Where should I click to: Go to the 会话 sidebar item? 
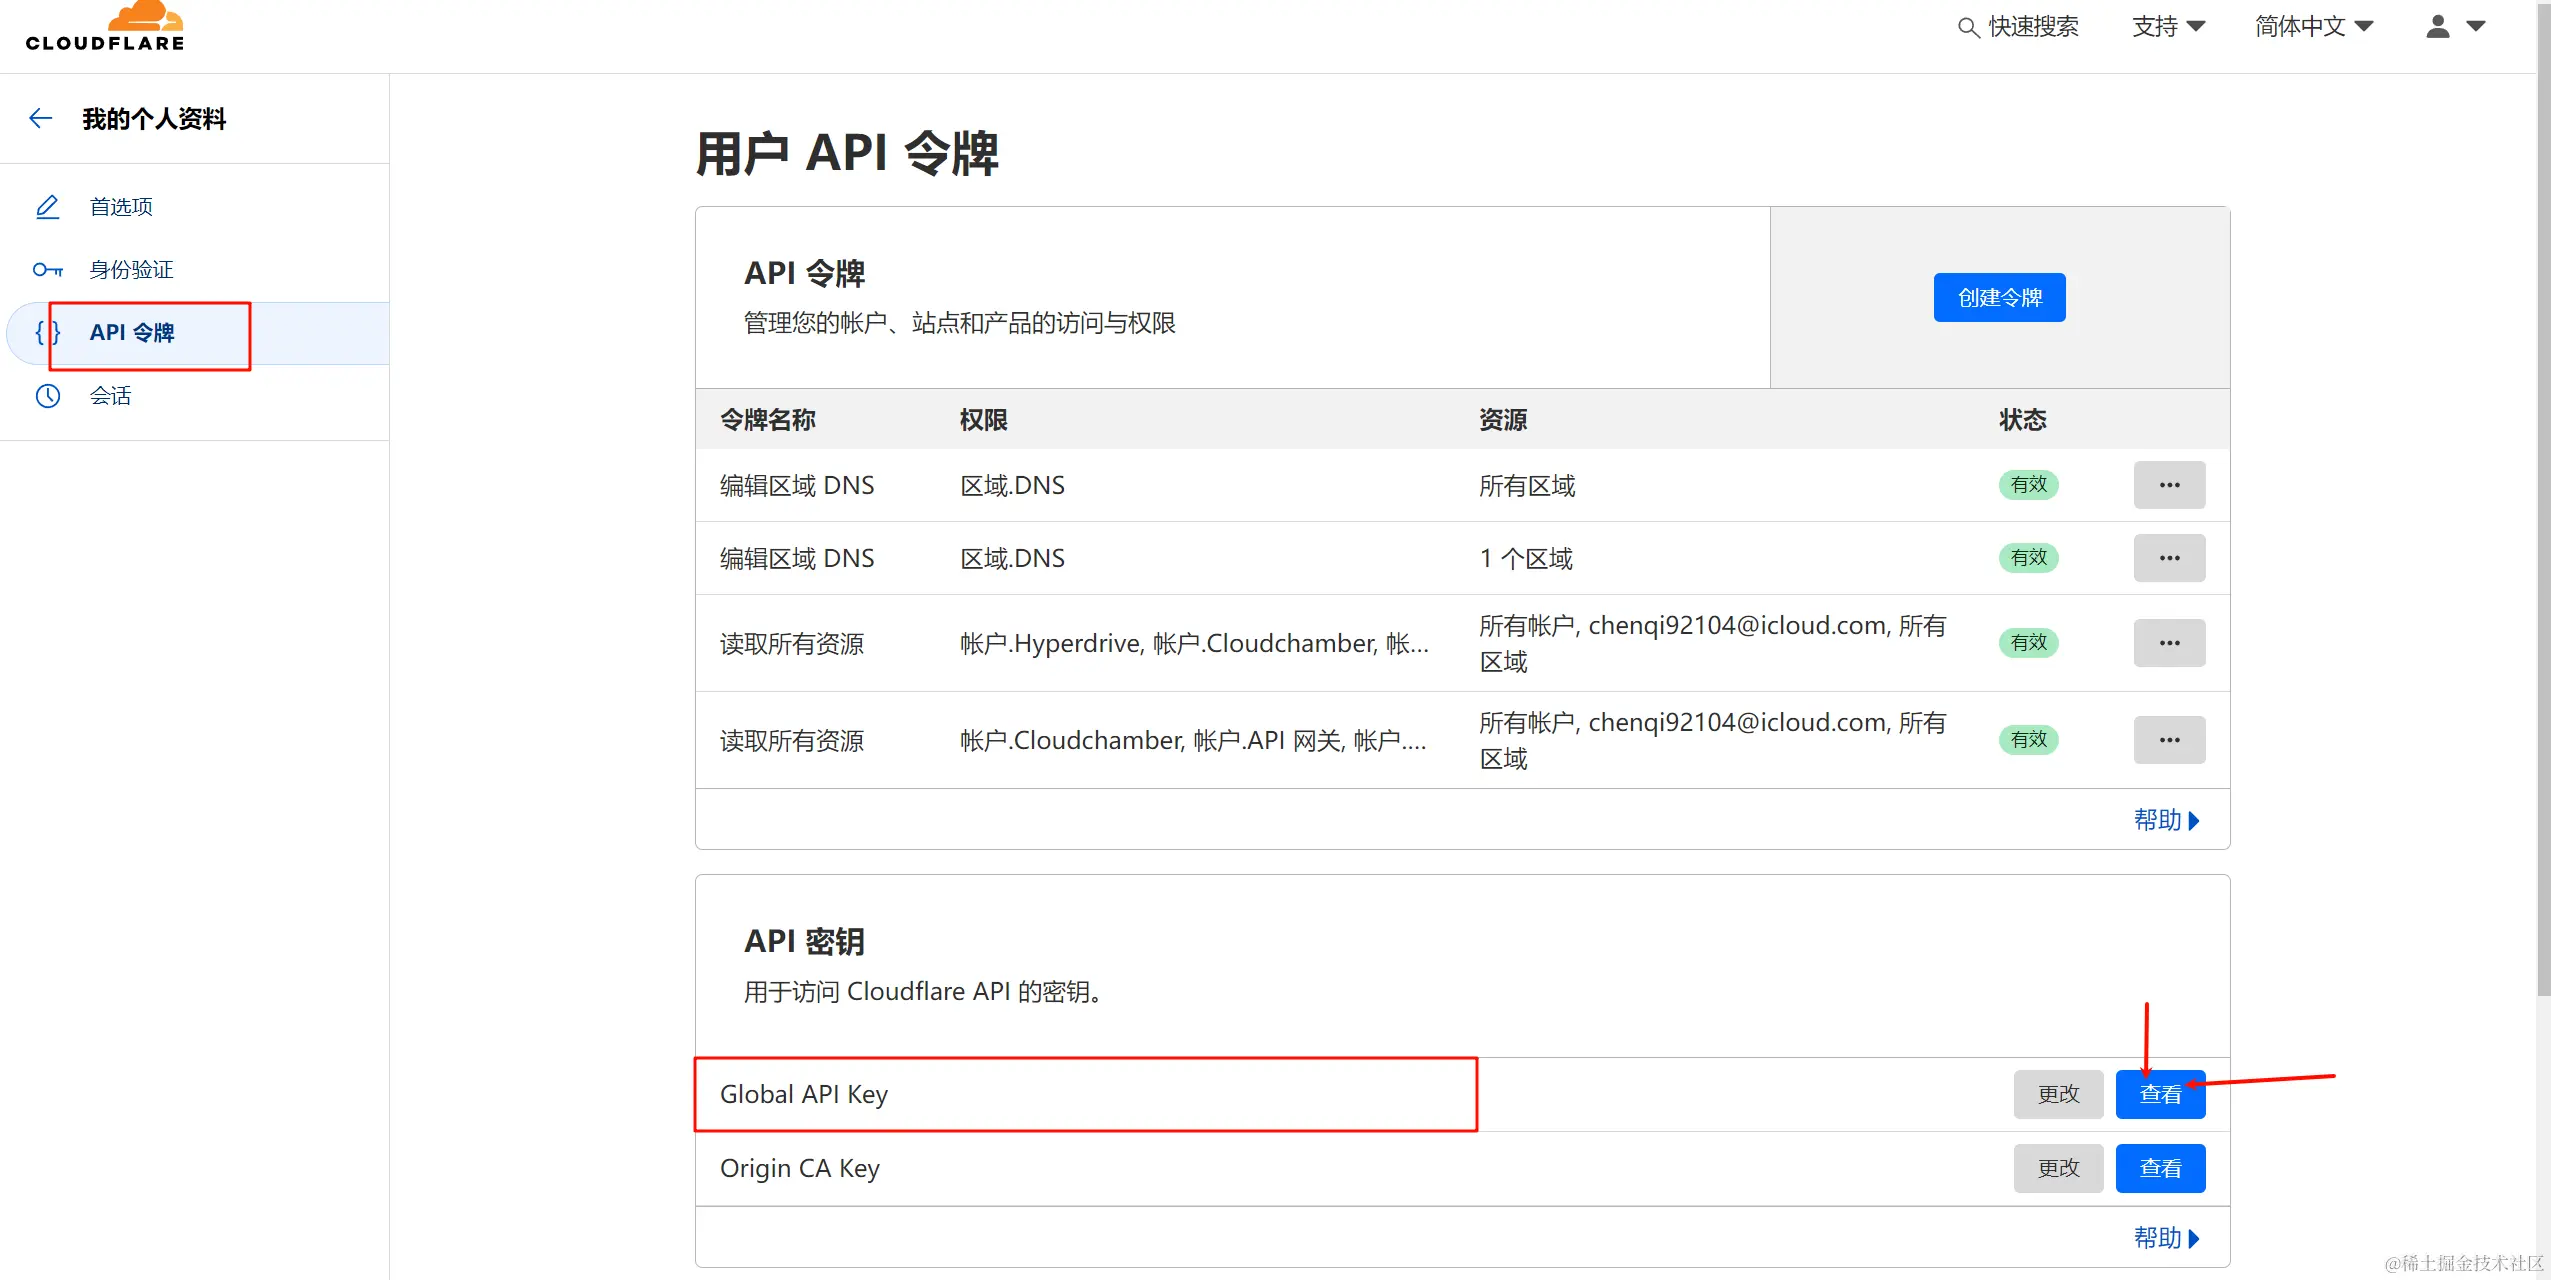tap(110, 396)
